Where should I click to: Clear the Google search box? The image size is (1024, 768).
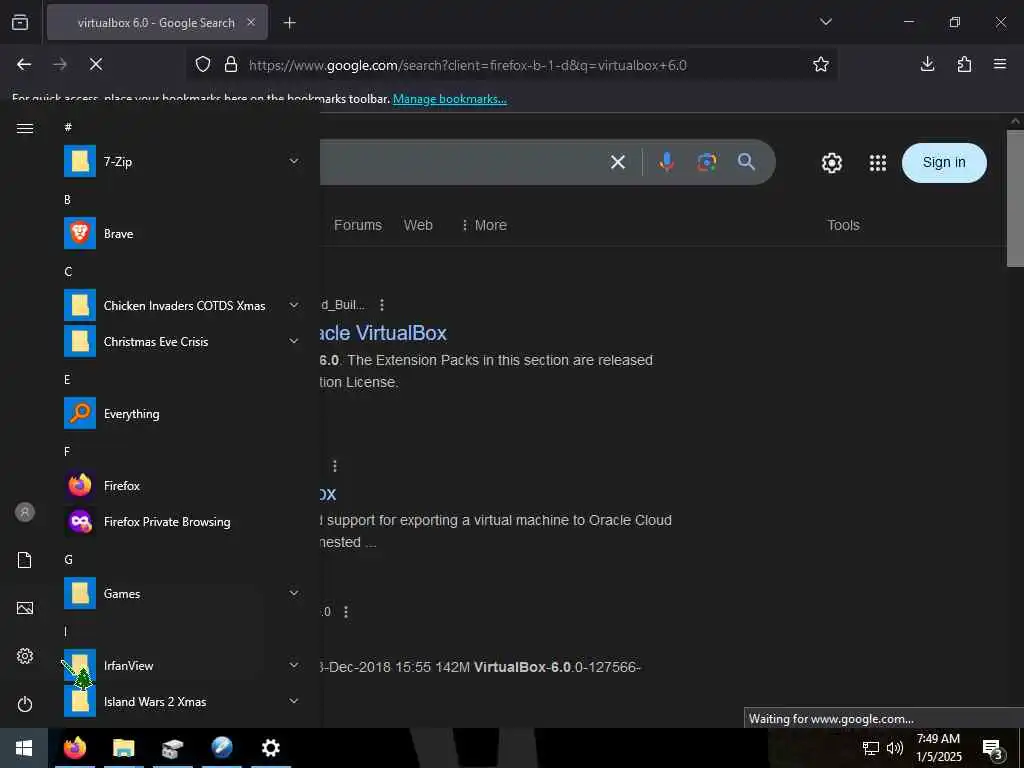click(618, 162)
